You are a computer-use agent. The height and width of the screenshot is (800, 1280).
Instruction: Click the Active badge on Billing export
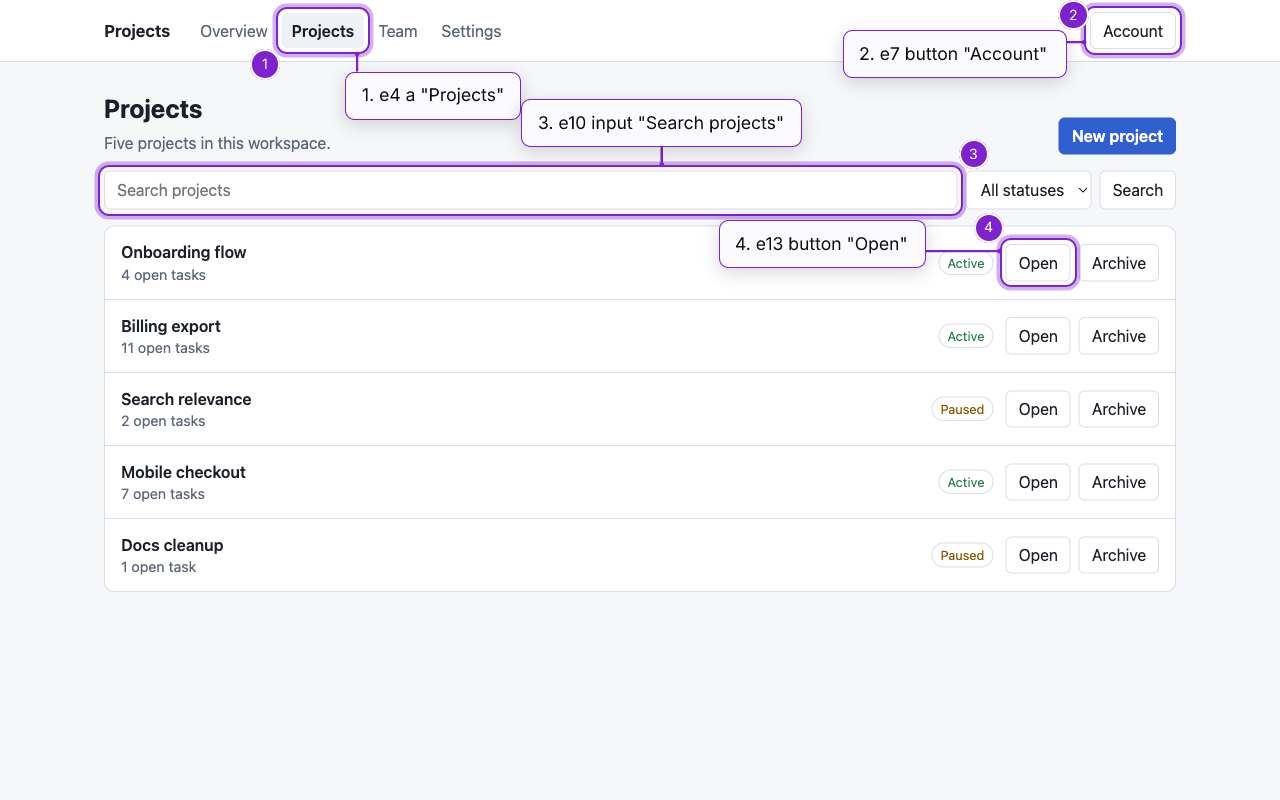click(966, 337)
